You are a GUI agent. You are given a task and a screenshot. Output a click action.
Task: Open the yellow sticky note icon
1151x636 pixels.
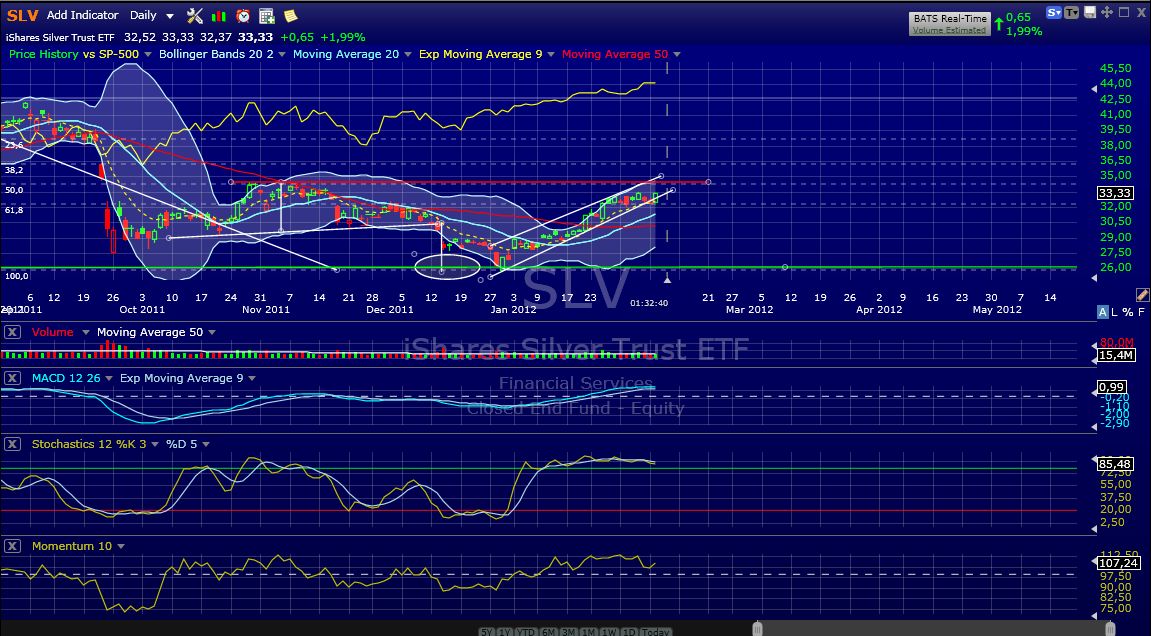(x=291, y=15)
